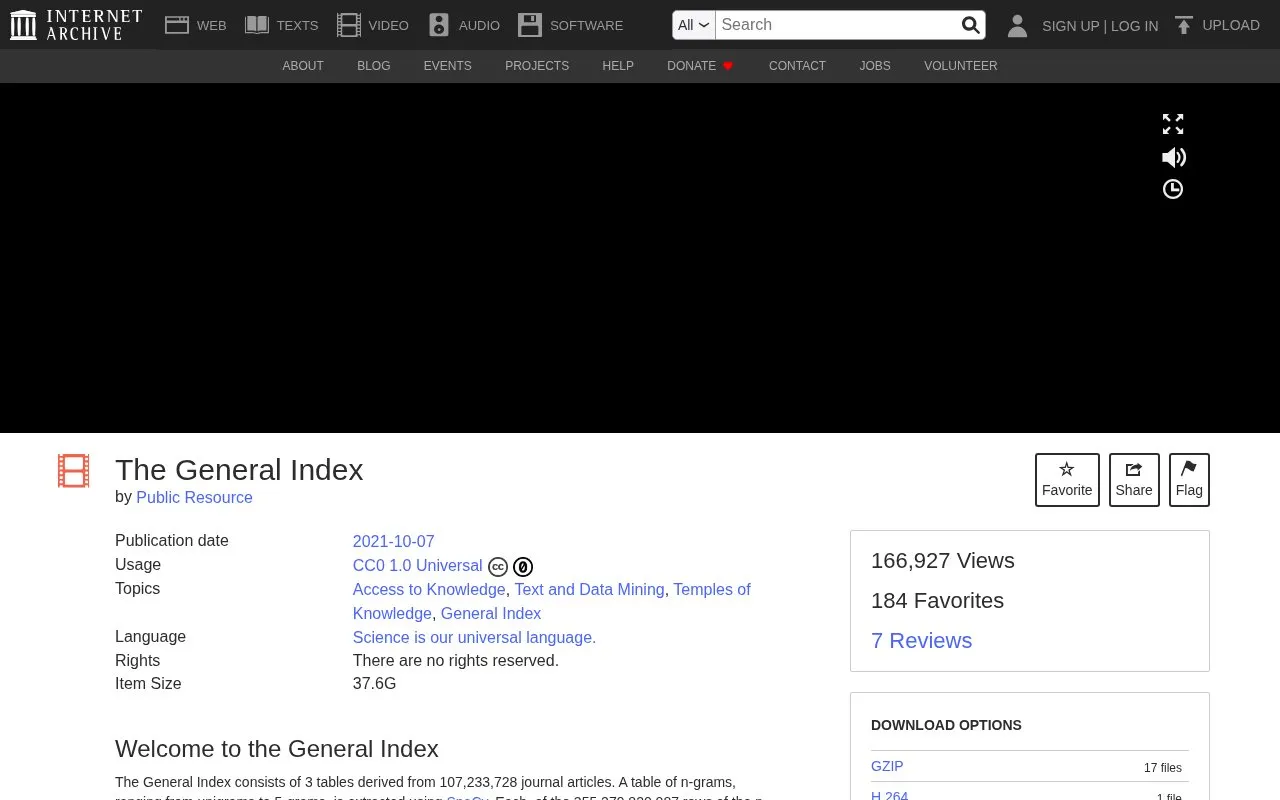Image resolution: width=1280 pixels, height=800 pixels.
Task: Open the Share dialog
Action: (1134, 480)
